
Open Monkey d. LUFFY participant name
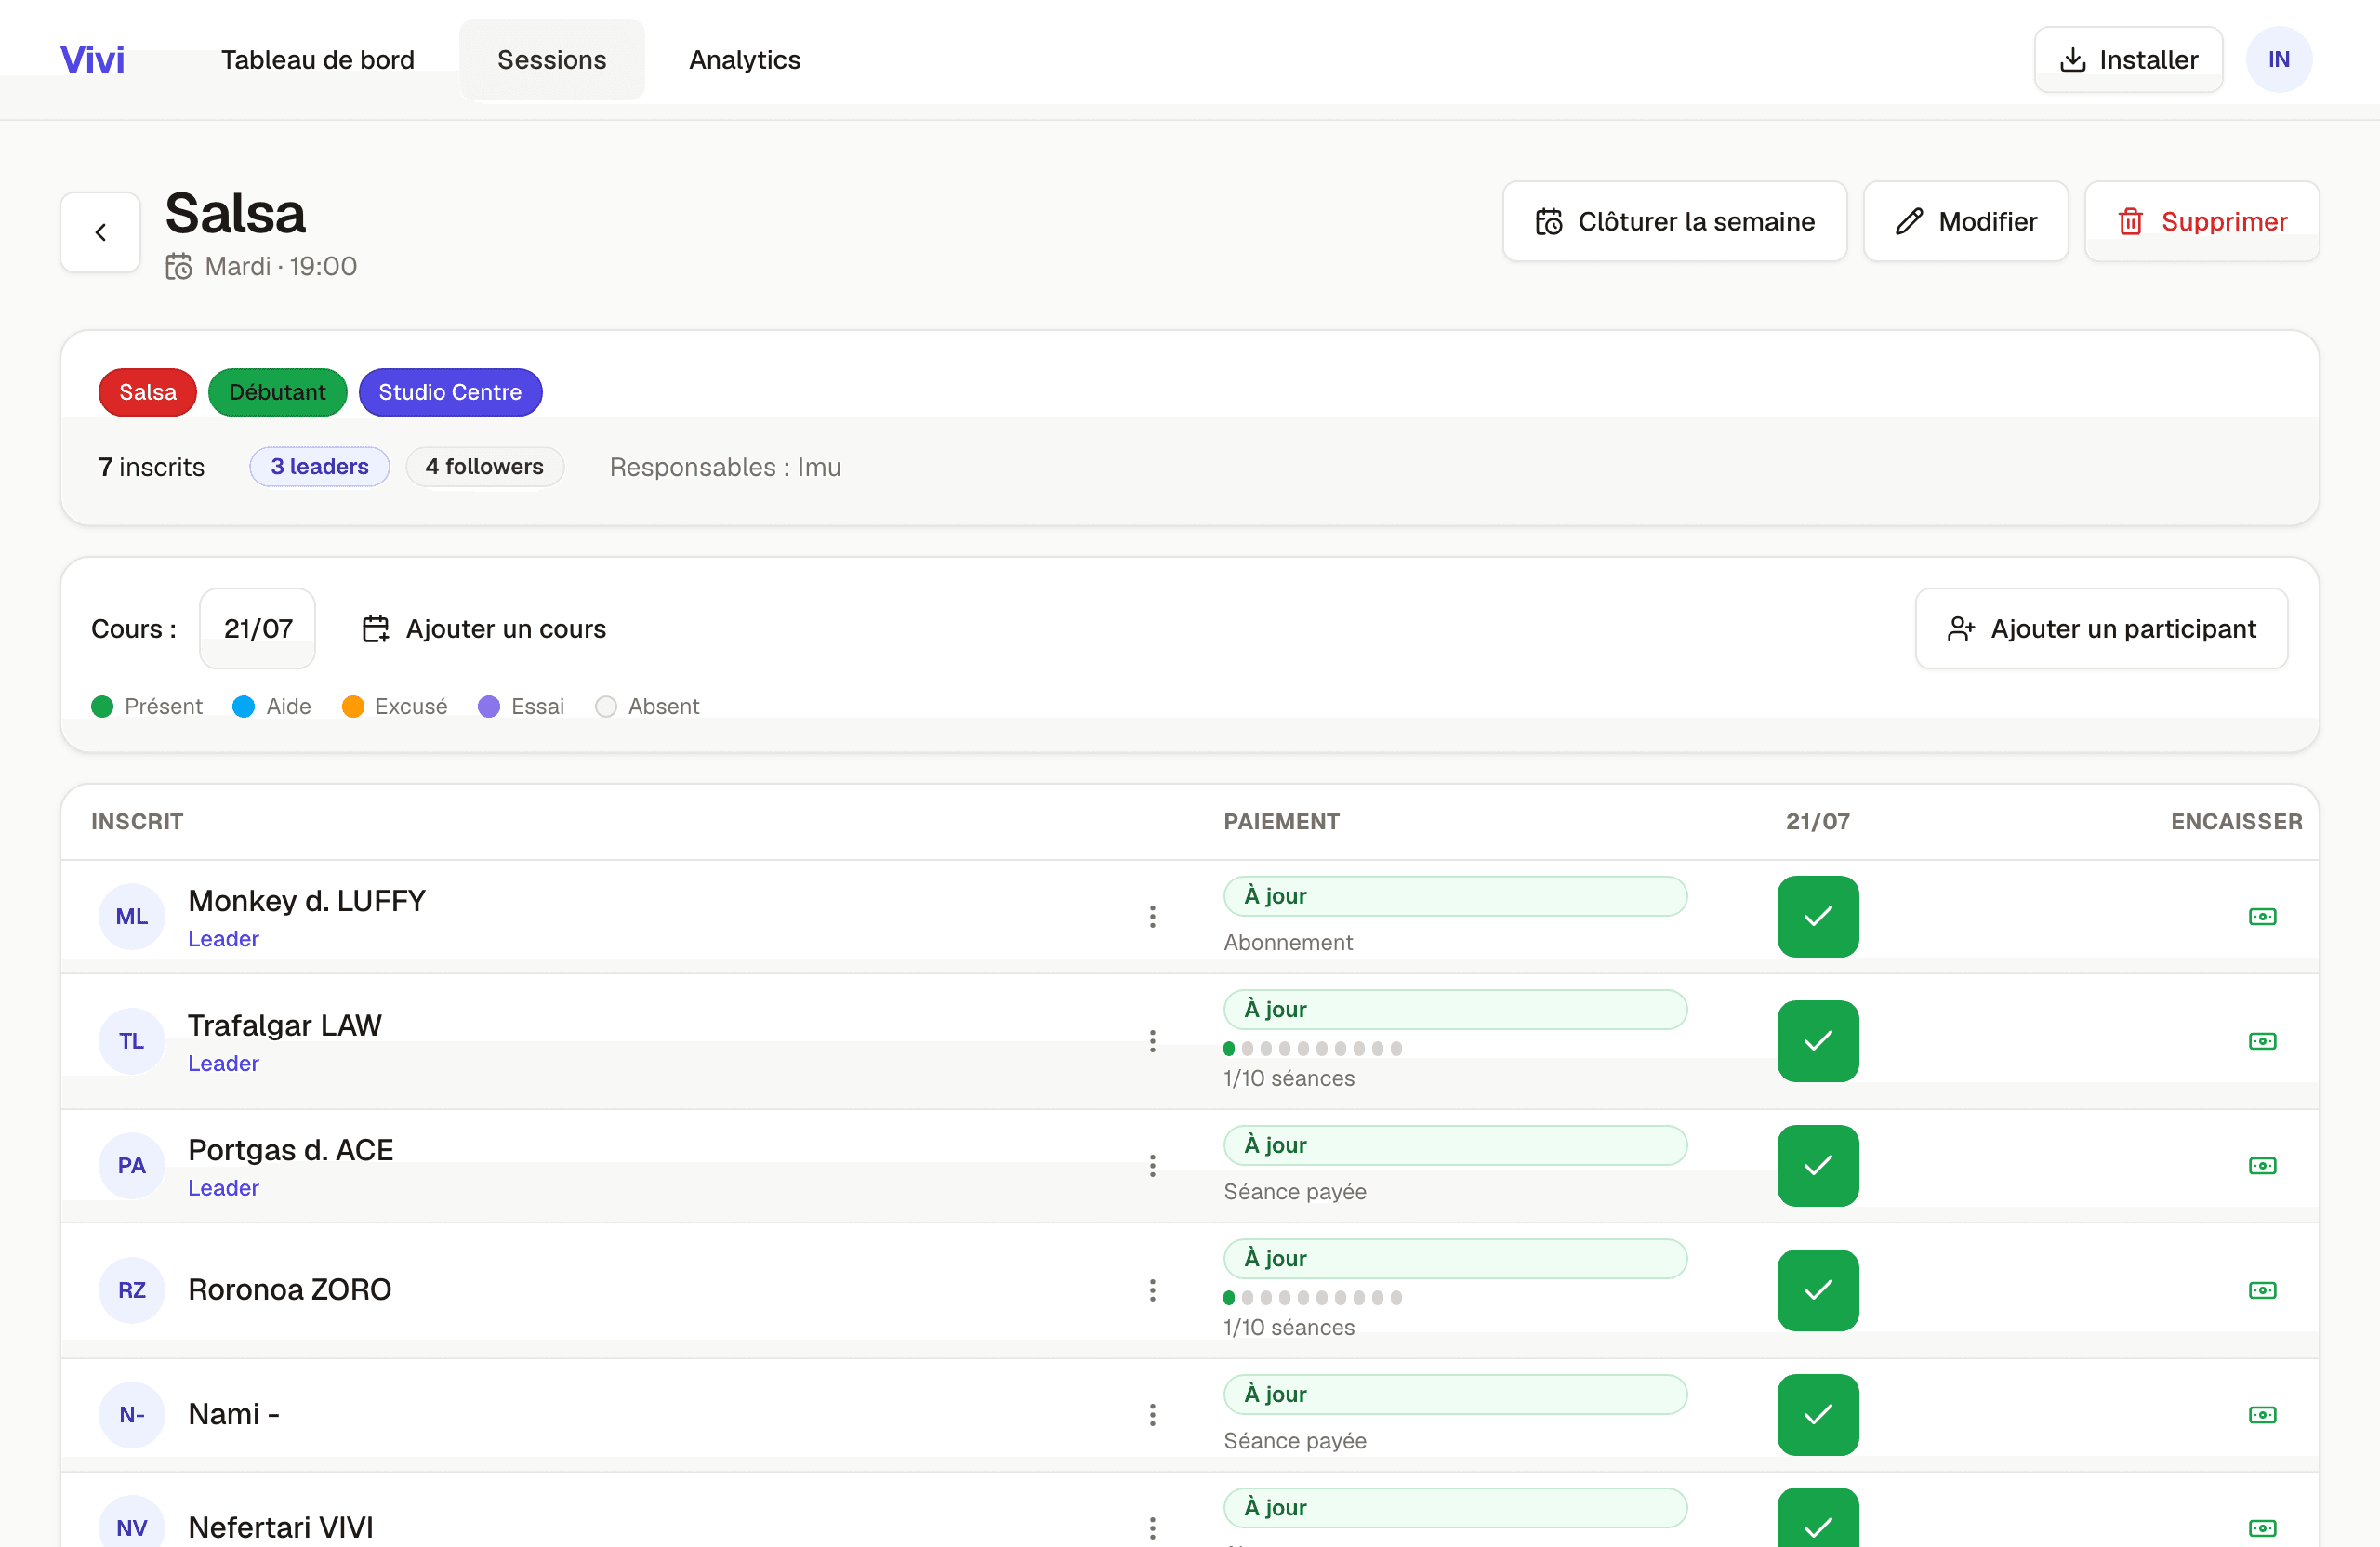pos(306,901)
